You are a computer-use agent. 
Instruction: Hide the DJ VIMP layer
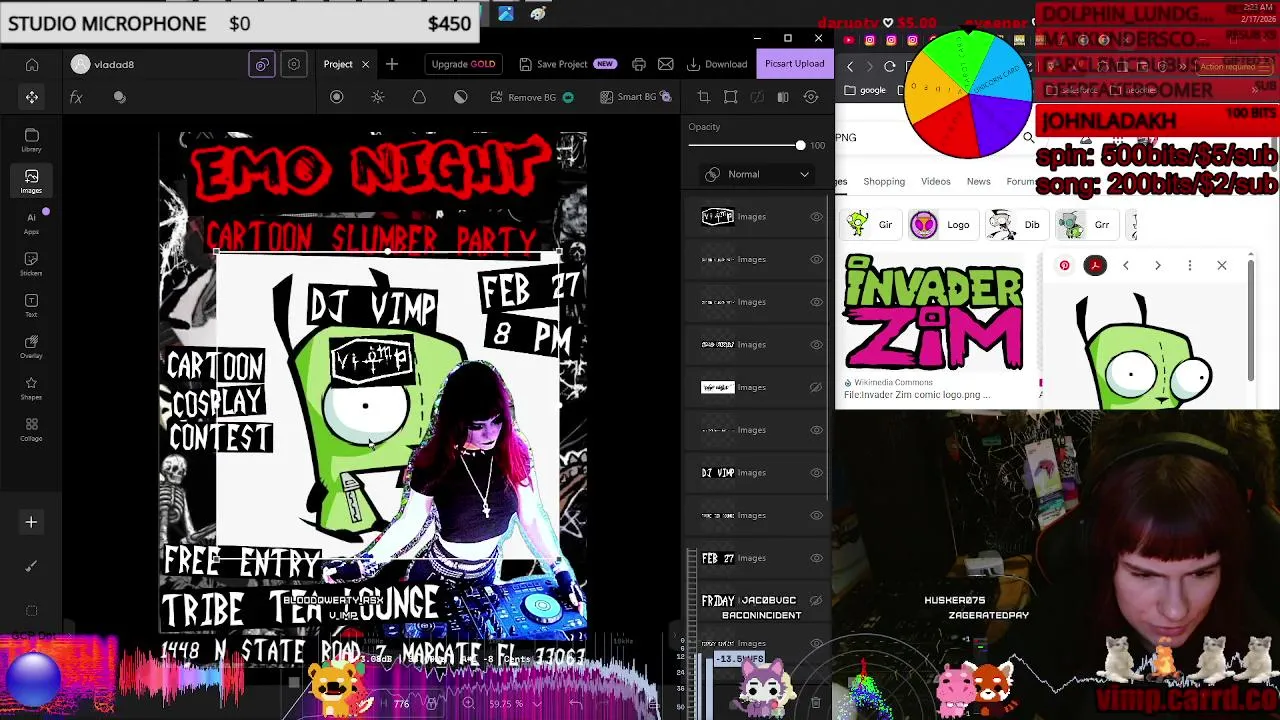[x=816, y=473]
